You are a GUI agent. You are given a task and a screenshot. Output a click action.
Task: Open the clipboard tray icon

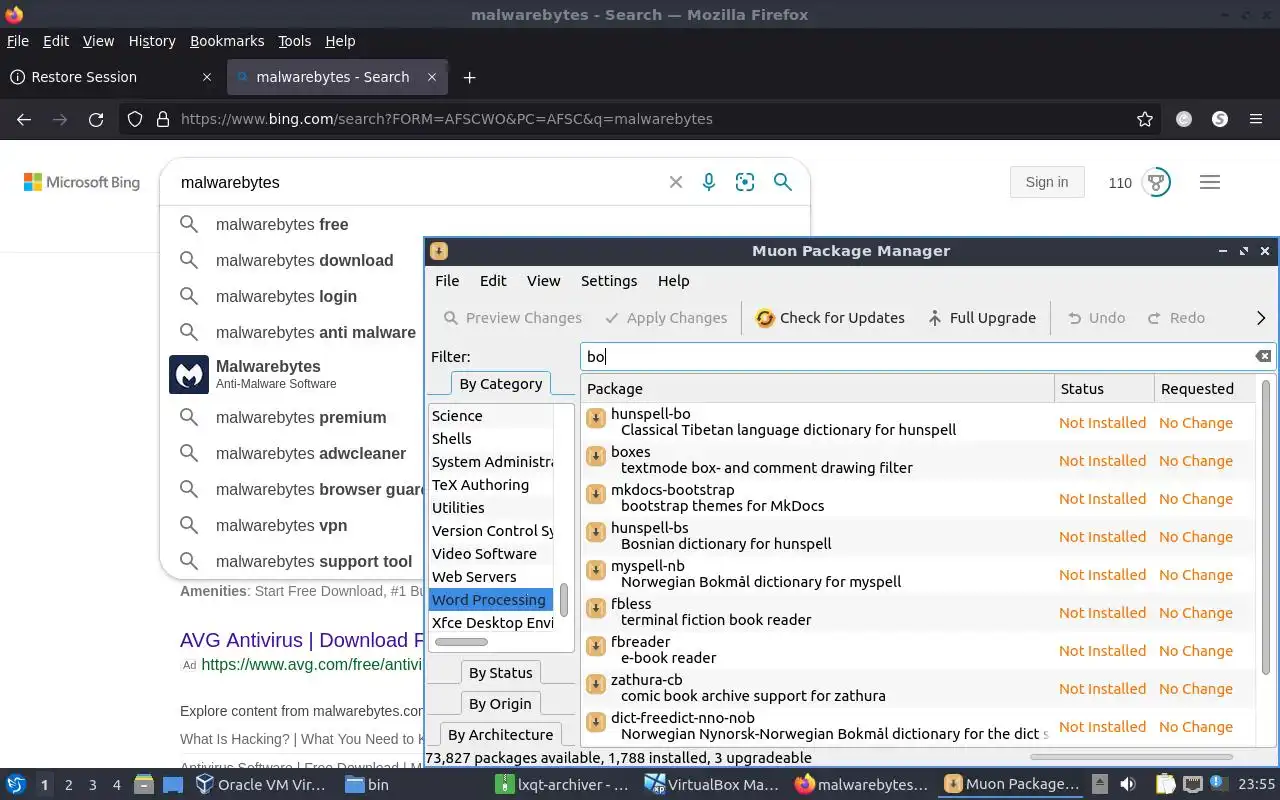1165,784
